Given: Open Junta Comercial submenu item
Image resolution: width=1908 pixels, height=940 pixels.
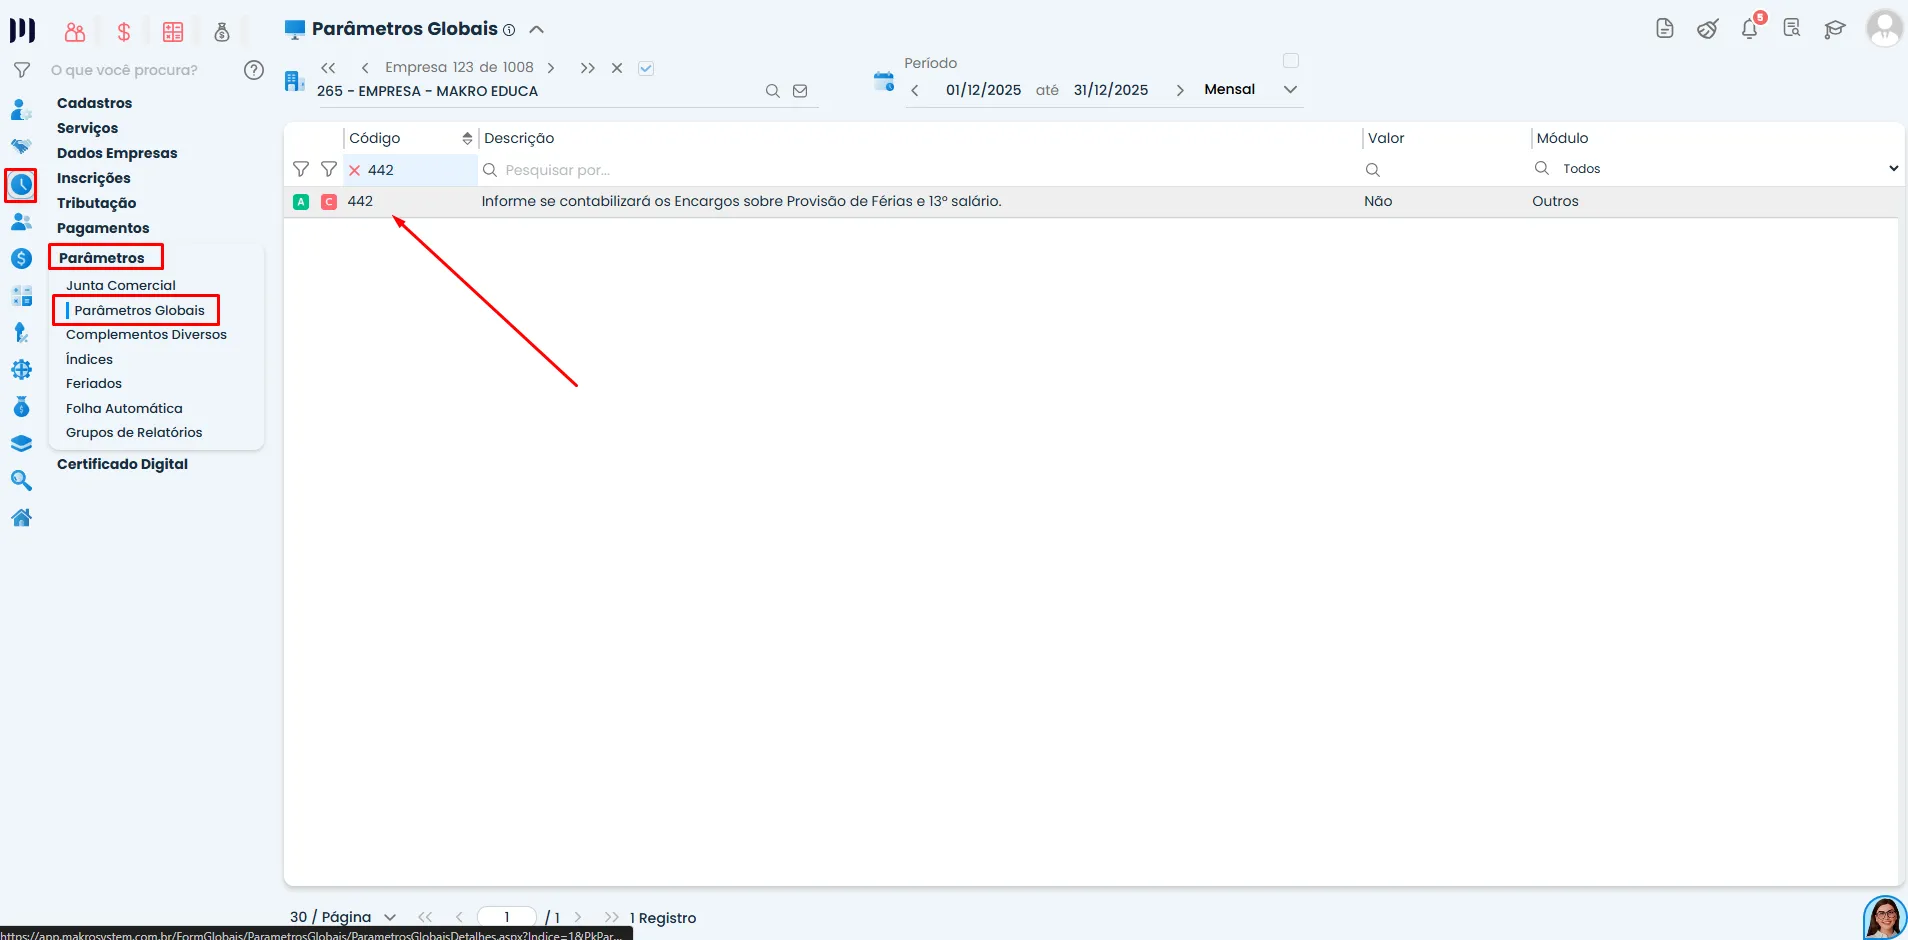Looking at the screenshot, I should click(121, 285).
